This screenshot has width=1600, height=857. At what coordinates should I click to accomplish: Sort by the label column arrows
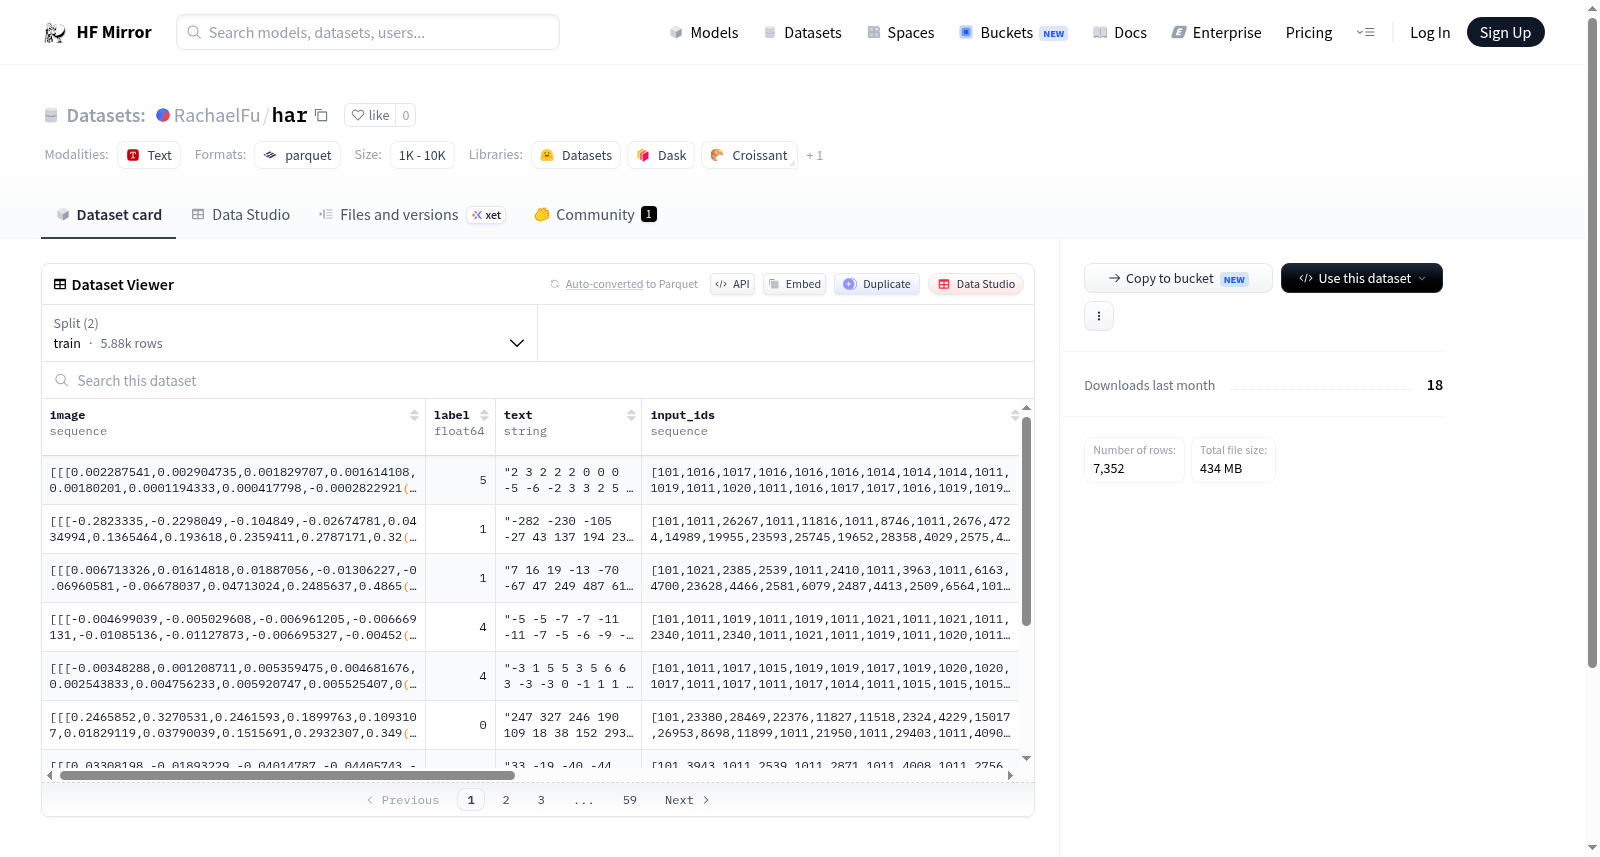tap(484, 415)
